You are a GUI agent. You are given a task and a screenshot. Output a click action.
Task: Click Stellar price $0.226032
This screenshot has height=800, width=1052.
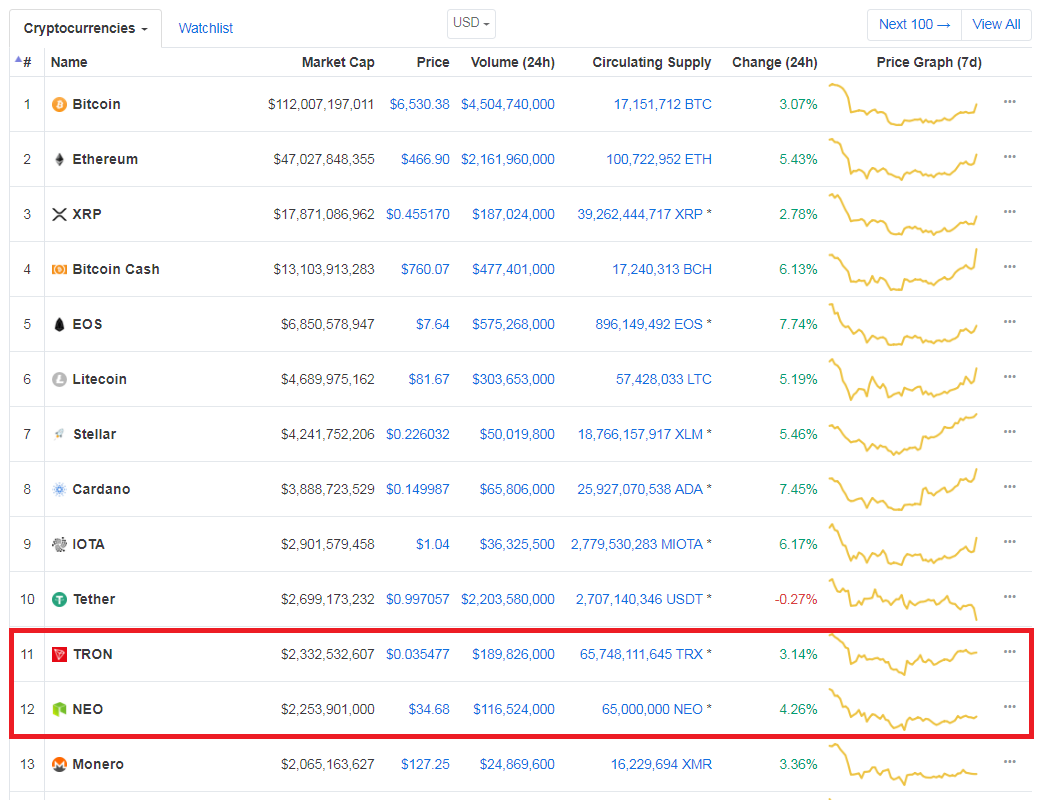417,435
